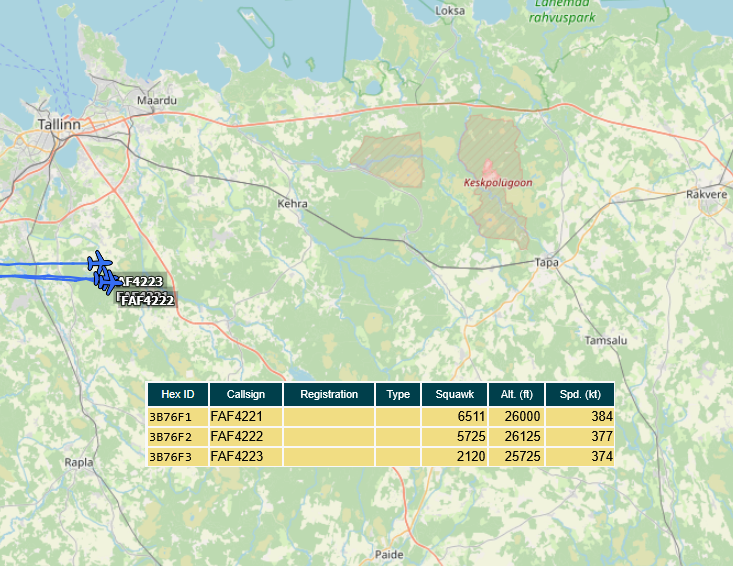Click the Tapa town label
Image resolution: width=733 pixels, height=566 pixels.
coord(546,263)
